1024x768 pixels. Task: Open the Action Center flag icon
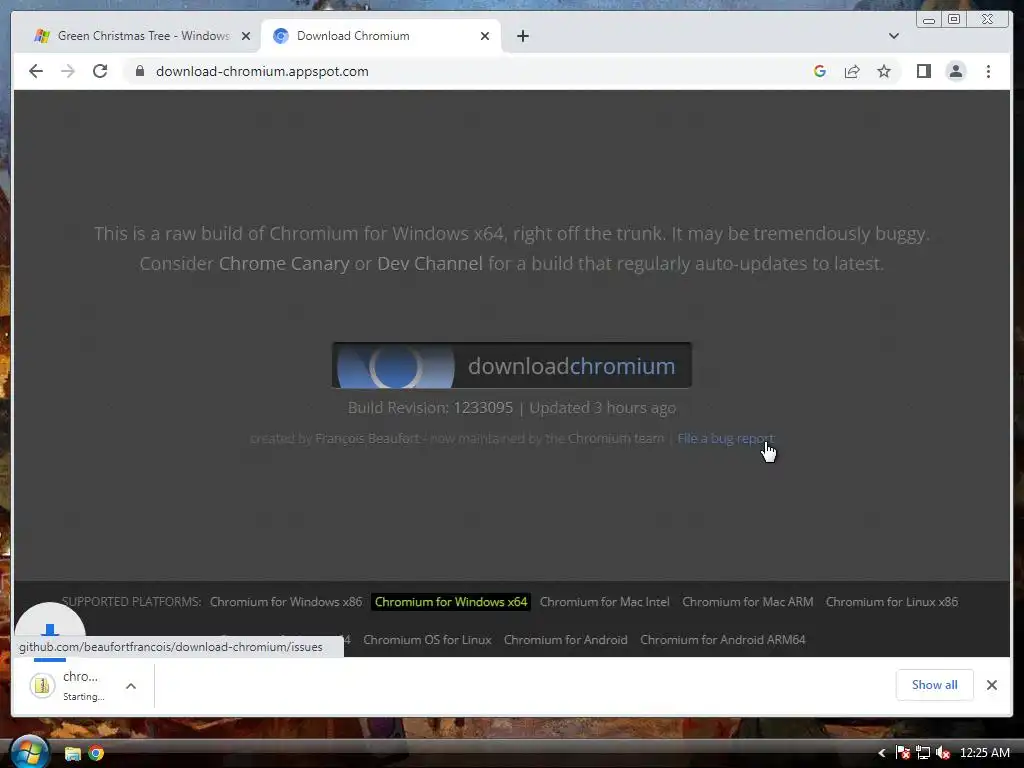pyautogui.click(x=903, y=753)
